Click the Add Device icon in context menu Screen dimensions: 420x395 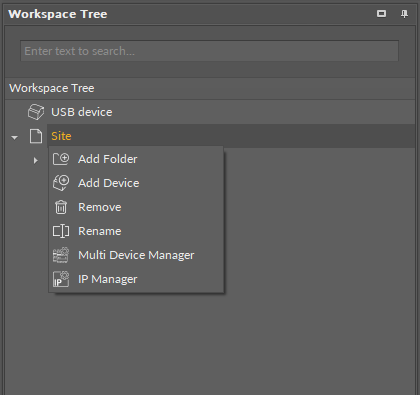[x=61, y=183]
